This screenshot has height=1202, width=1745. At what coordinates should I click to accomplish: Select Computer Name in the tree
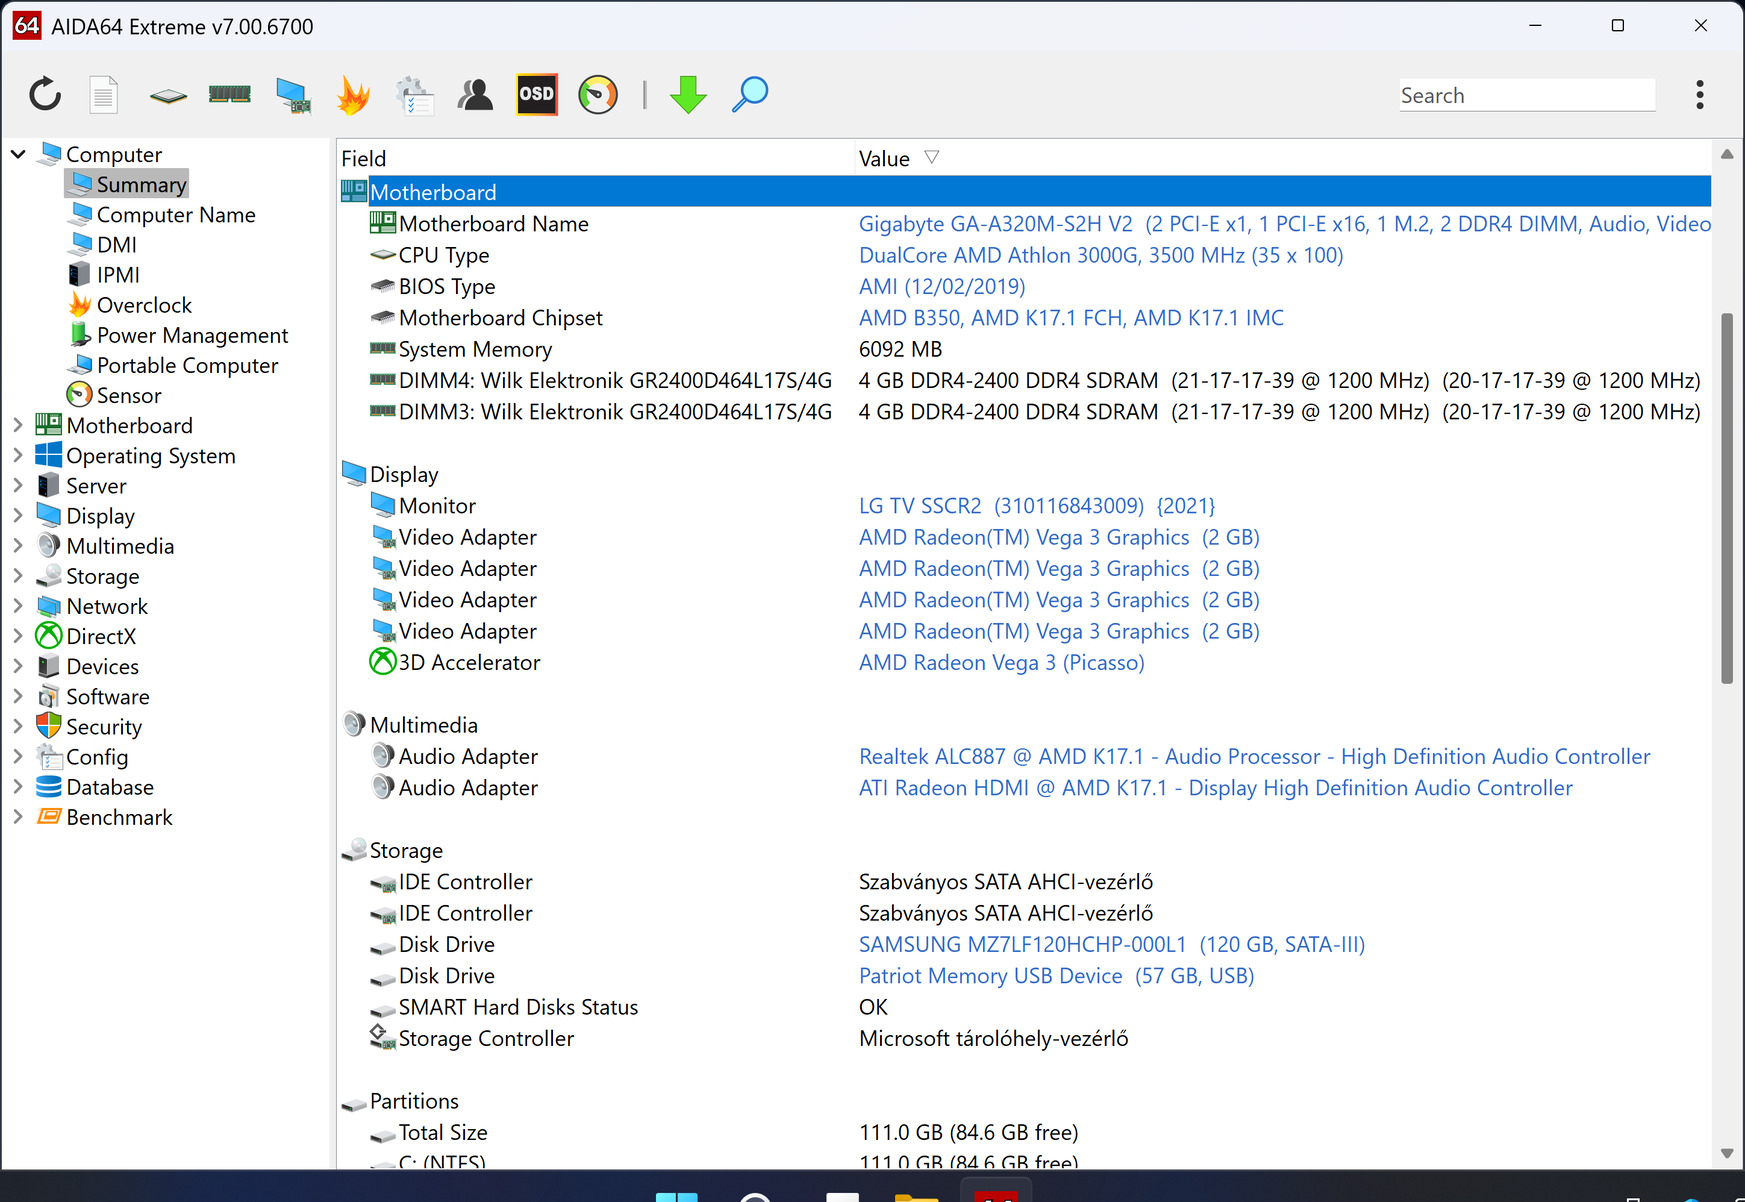[176, 214]
